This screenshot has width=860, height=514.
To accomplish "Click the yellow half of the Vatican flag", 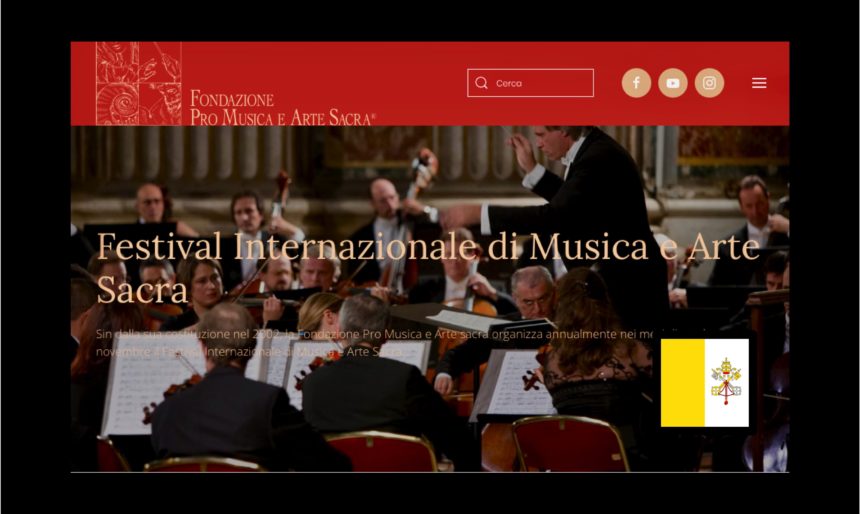I will pyautogui.click(x=683, y=382).
